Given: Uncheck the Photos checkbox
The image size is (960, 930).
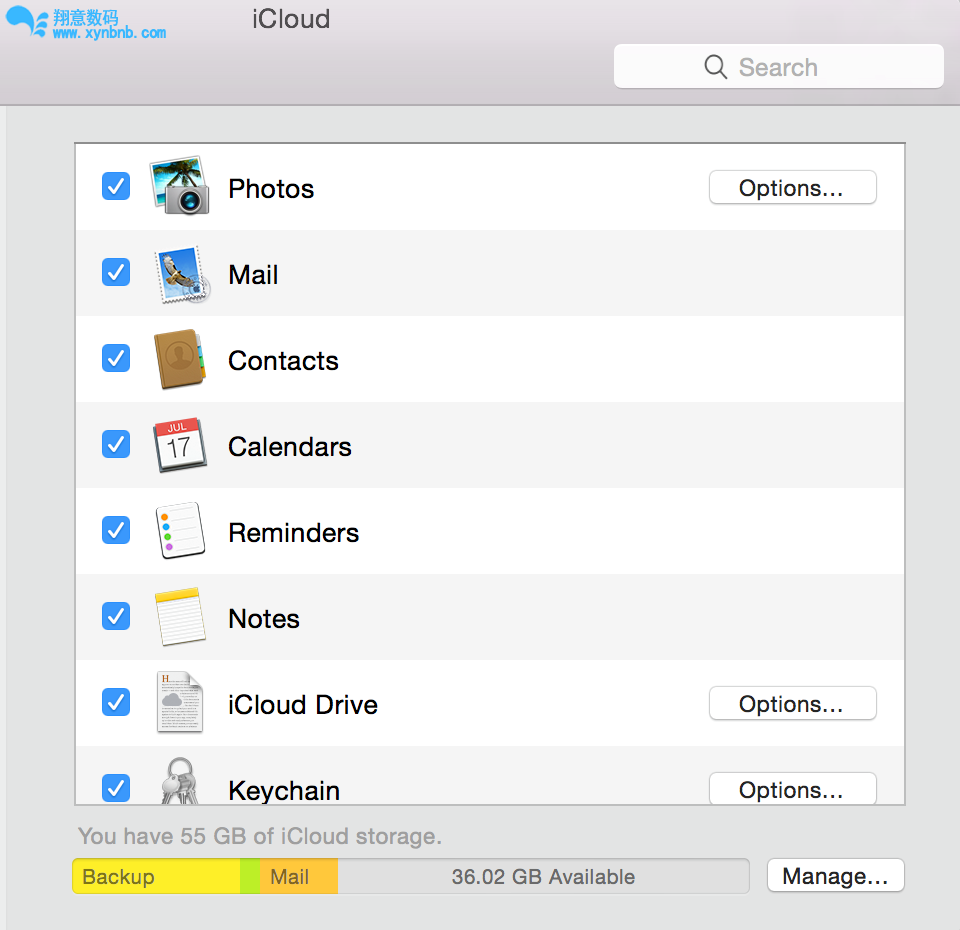Looking at the screenshot, I should point(116,186).
